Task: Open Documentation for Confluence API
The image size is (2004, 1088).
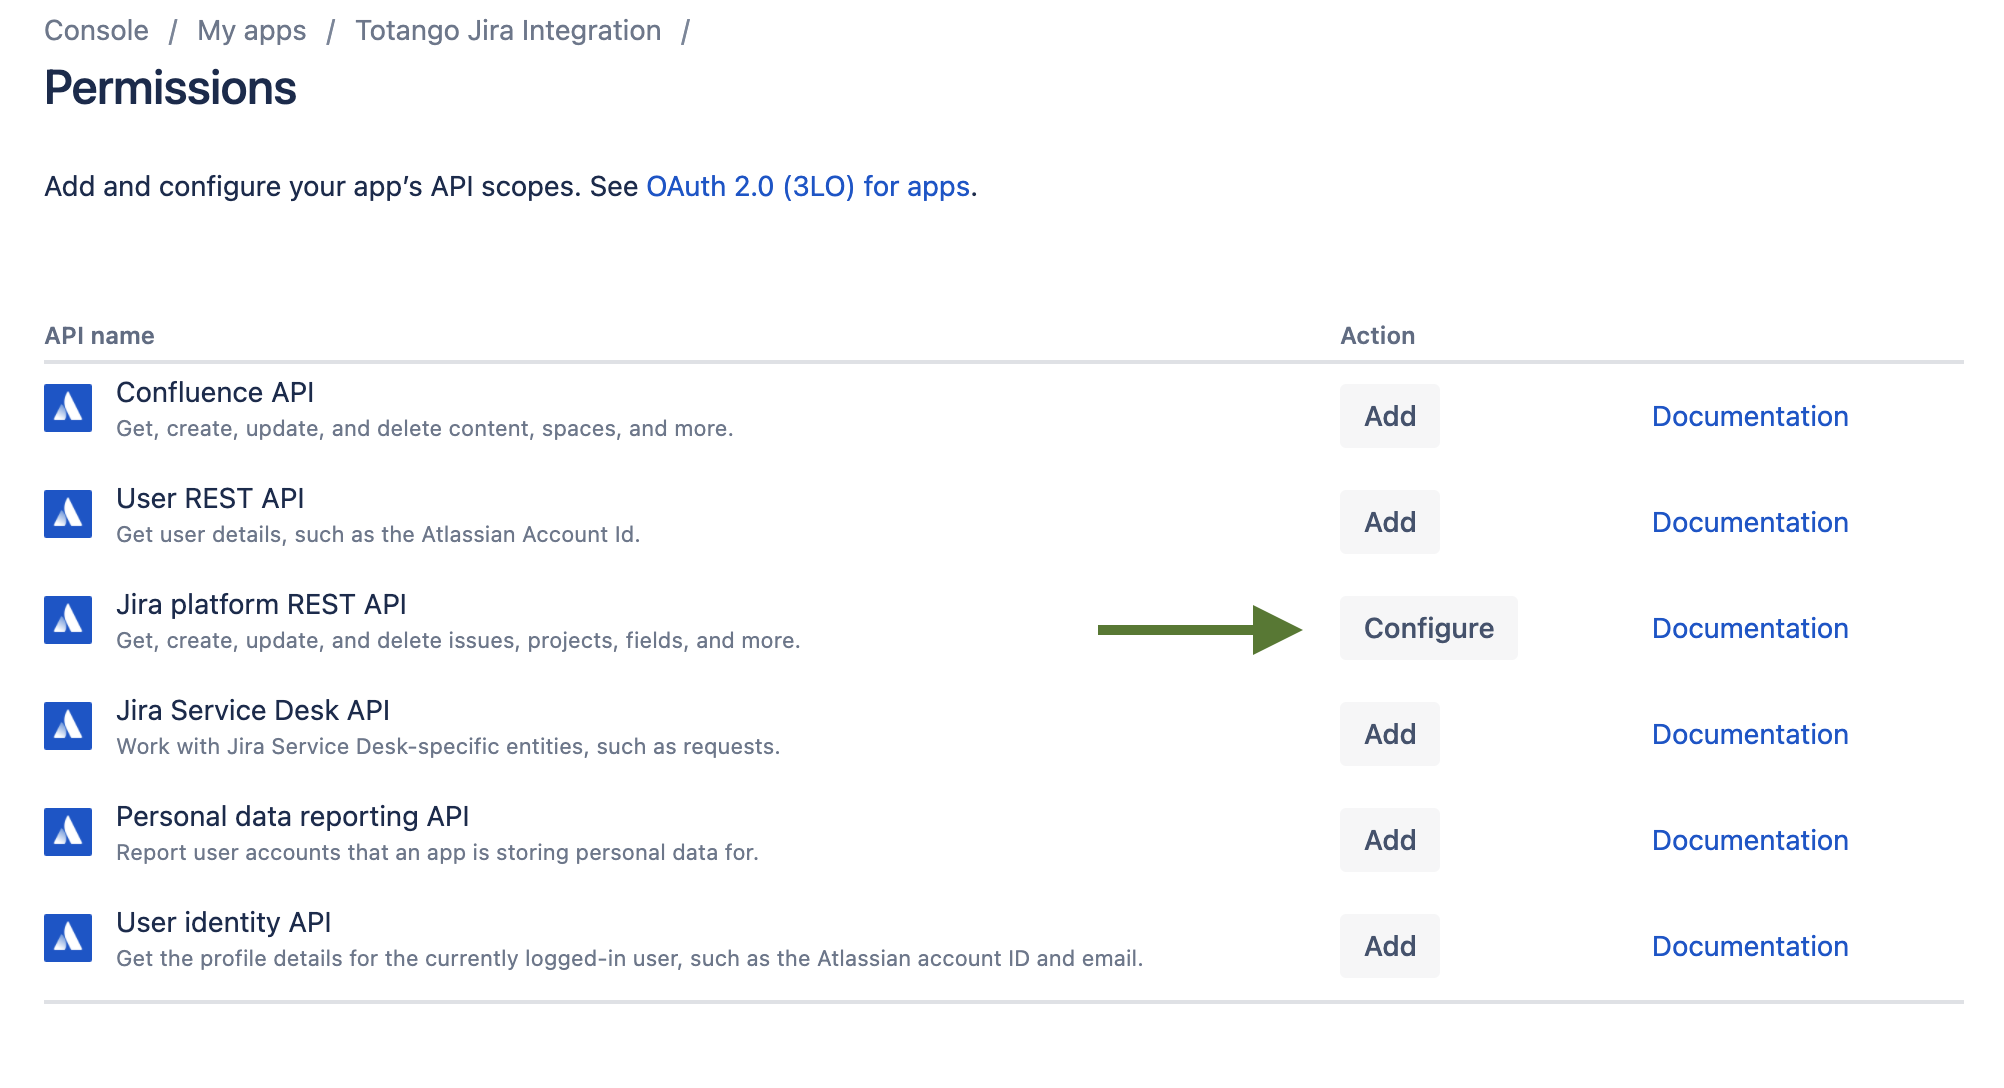Action: [1750, 416]
